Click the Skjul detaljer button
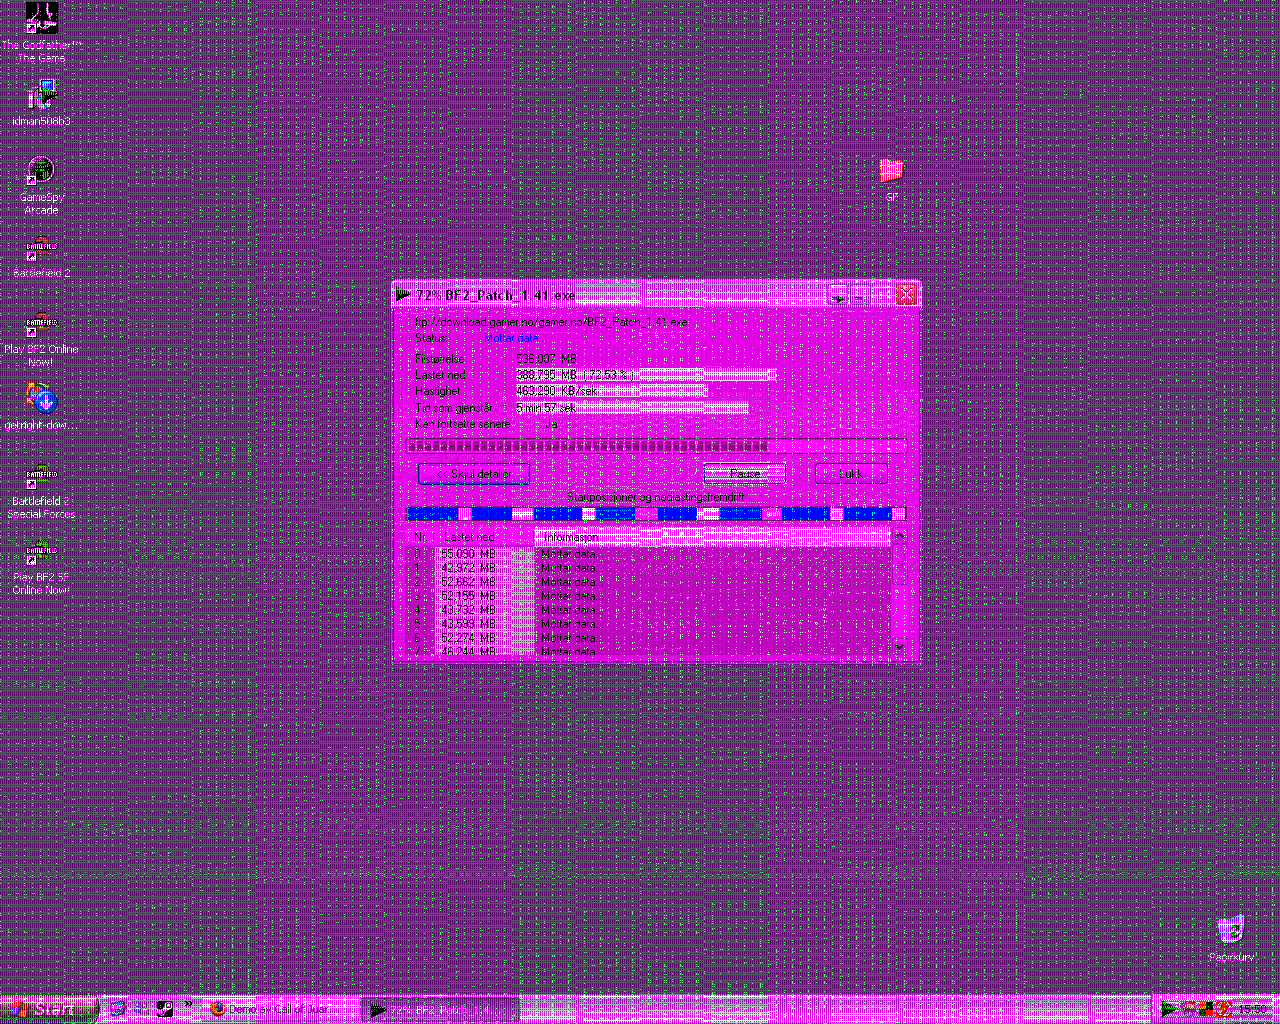 473,473
